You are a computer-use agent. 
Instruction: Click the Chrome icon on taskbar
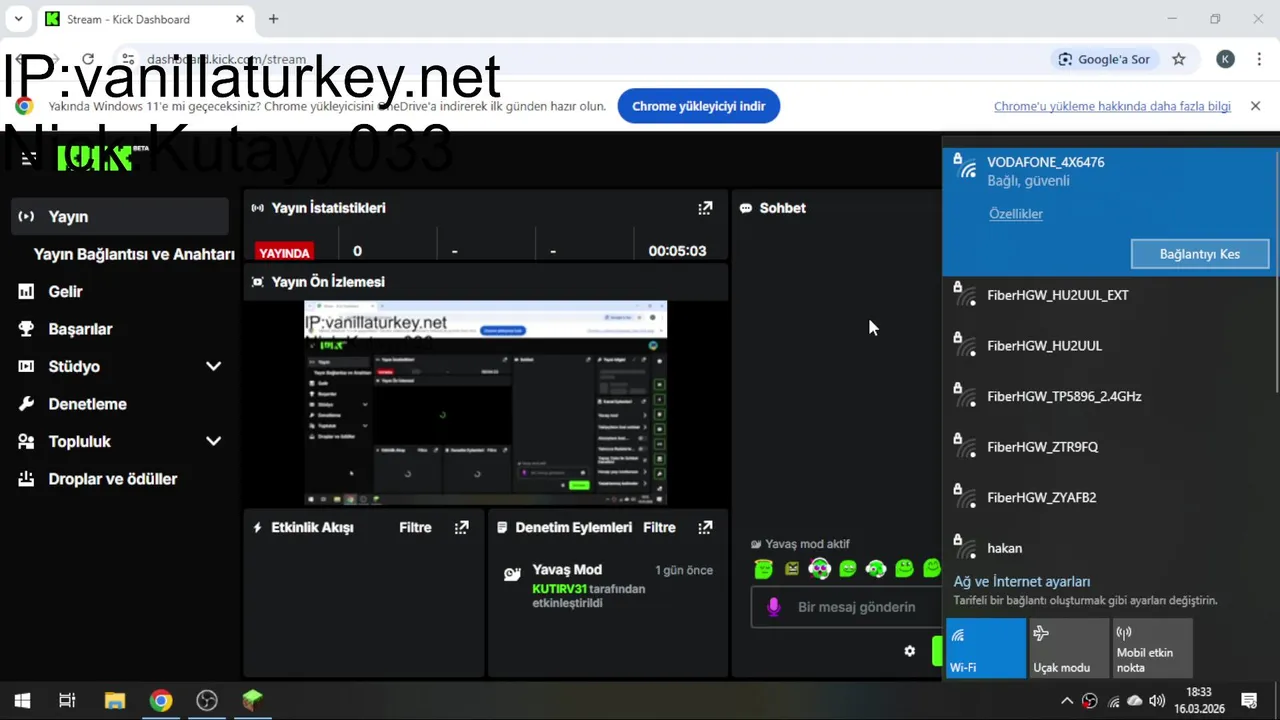pyautogui.click(x=161, y=701)
